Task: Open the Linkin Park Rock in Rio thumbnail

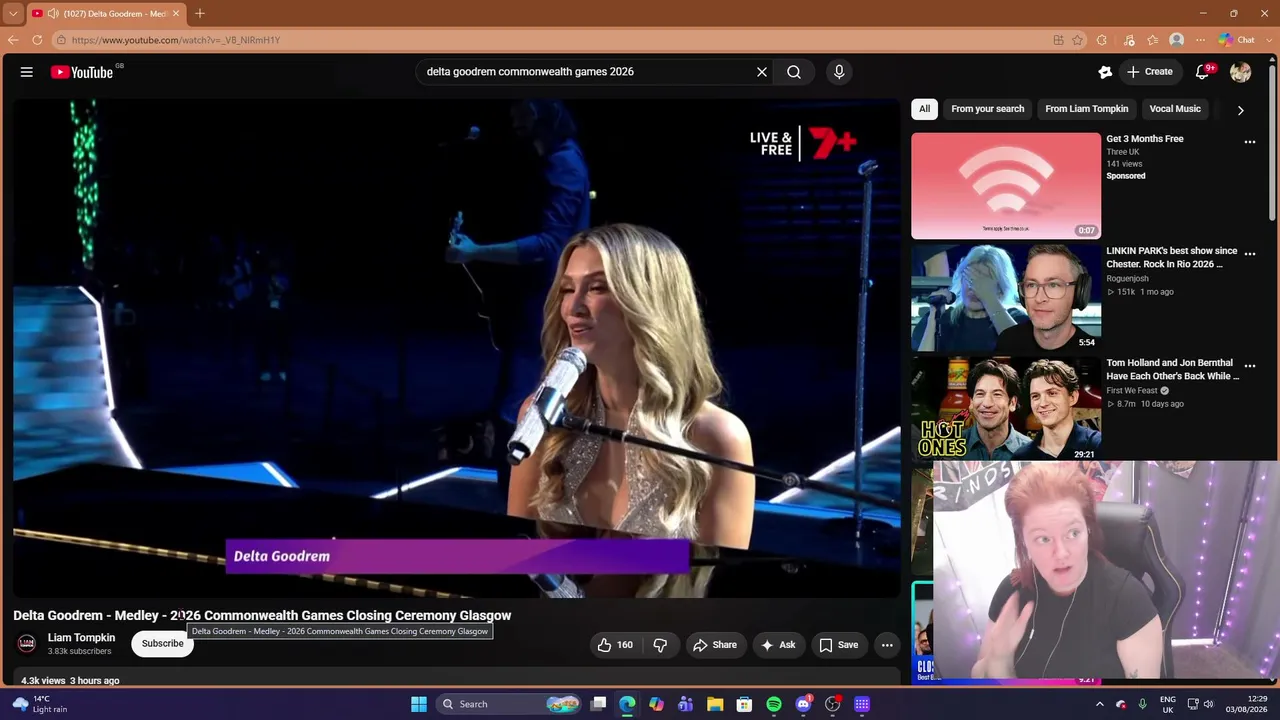Action: click(1006, 298)
